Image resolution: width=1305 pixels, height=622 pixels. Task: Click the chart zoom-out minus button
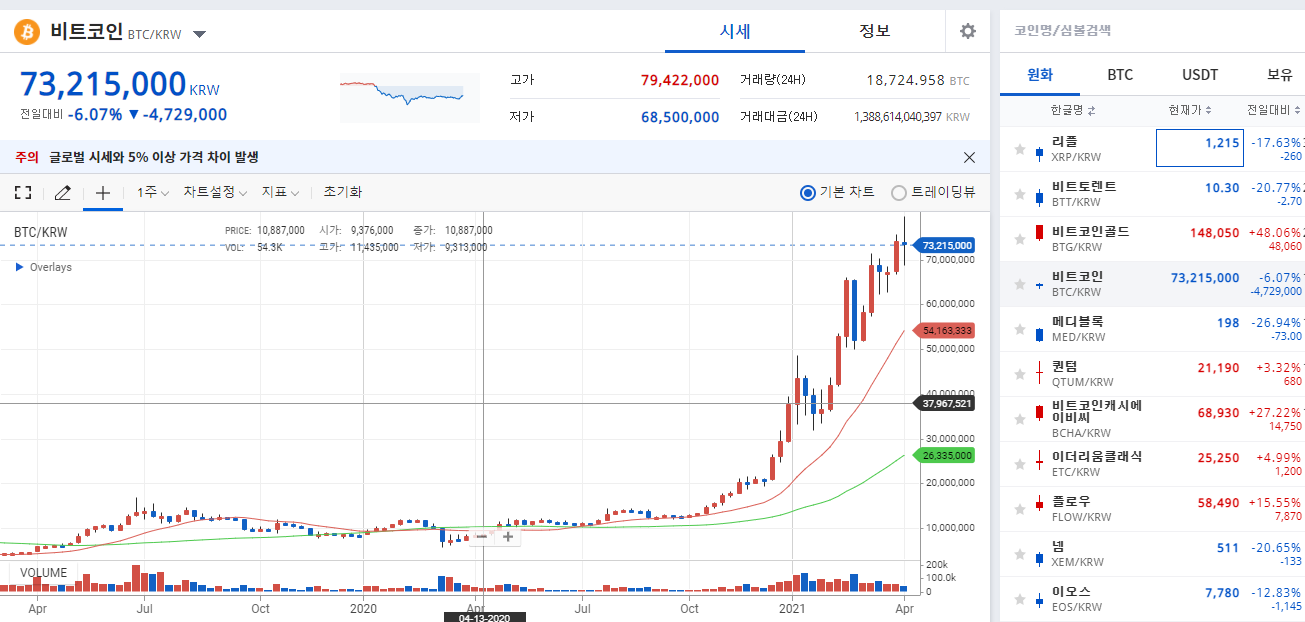pos(482,536)
